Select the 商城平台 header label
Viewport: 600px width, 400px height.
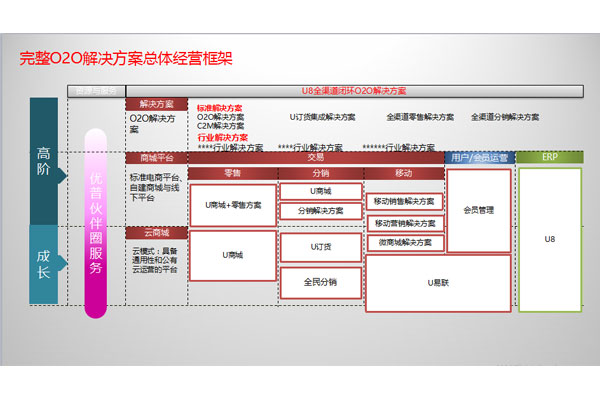click(x=157, y=158)
